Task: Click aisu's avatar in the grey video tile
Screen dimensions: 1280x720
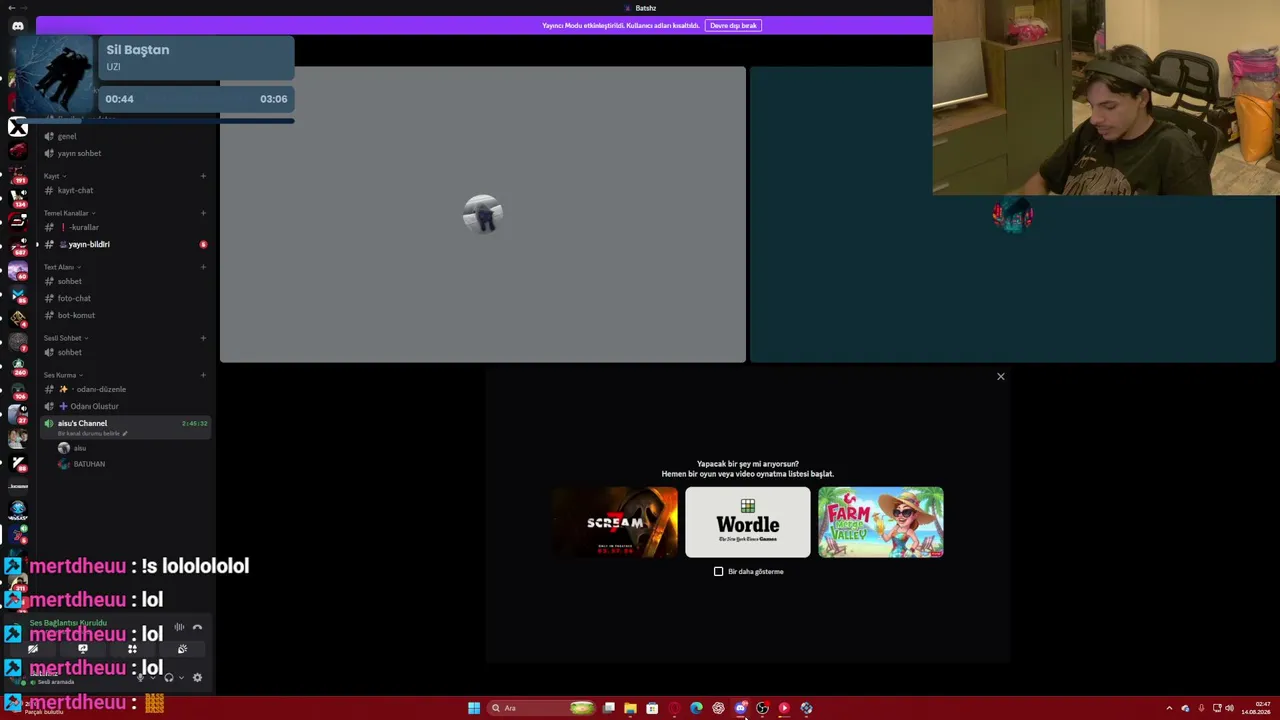Action: [483, 214]
